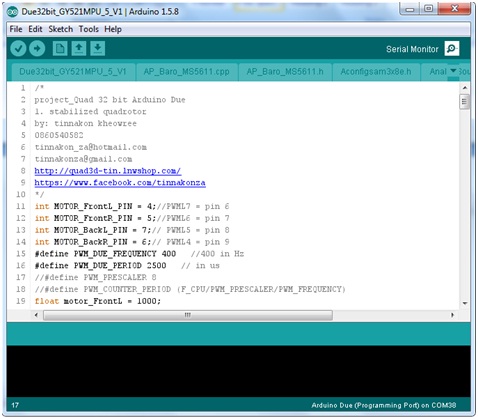
Task: Click the text 'tinnakon_za@hotmail.com'
Action: (x=91, y=147)
